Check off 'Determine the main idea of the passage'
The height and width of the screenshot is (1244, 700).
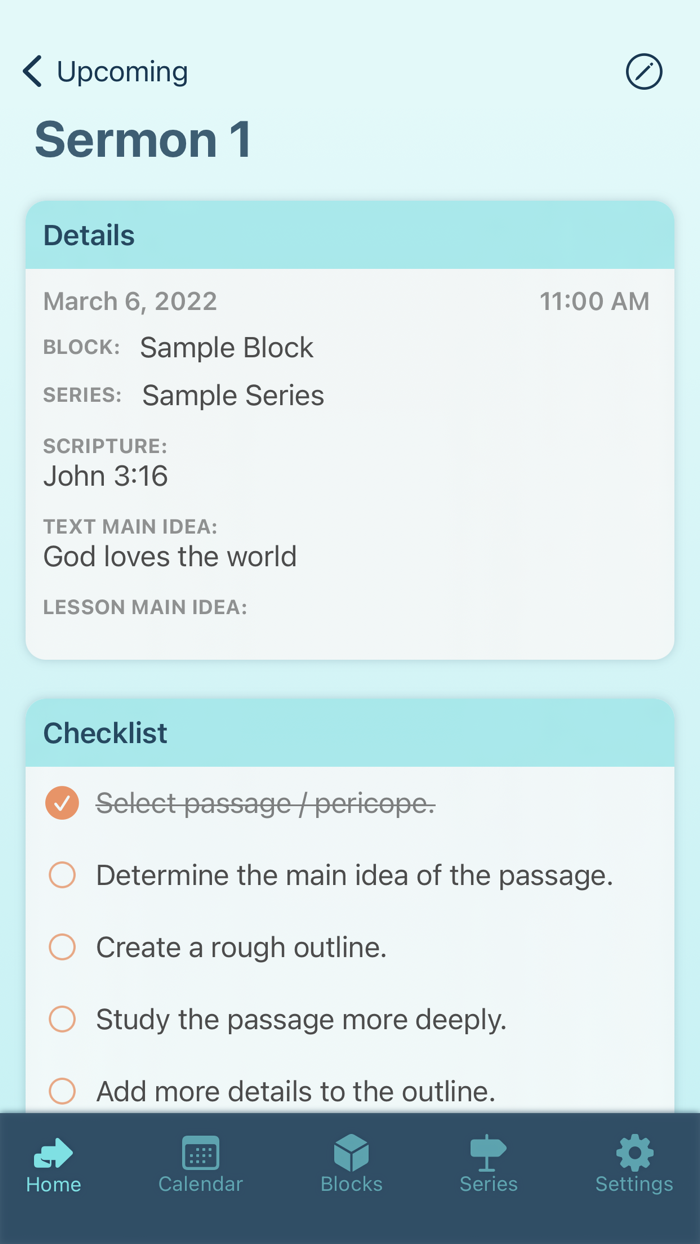pyautogui.click(x=61, y=875)
